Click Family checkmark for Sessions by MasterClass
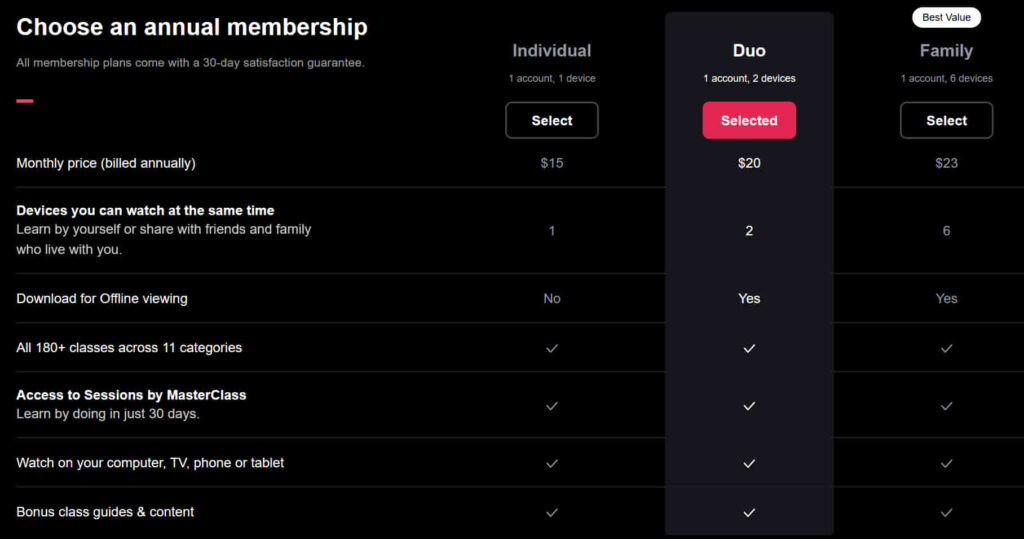 click(x=946, y=406)
